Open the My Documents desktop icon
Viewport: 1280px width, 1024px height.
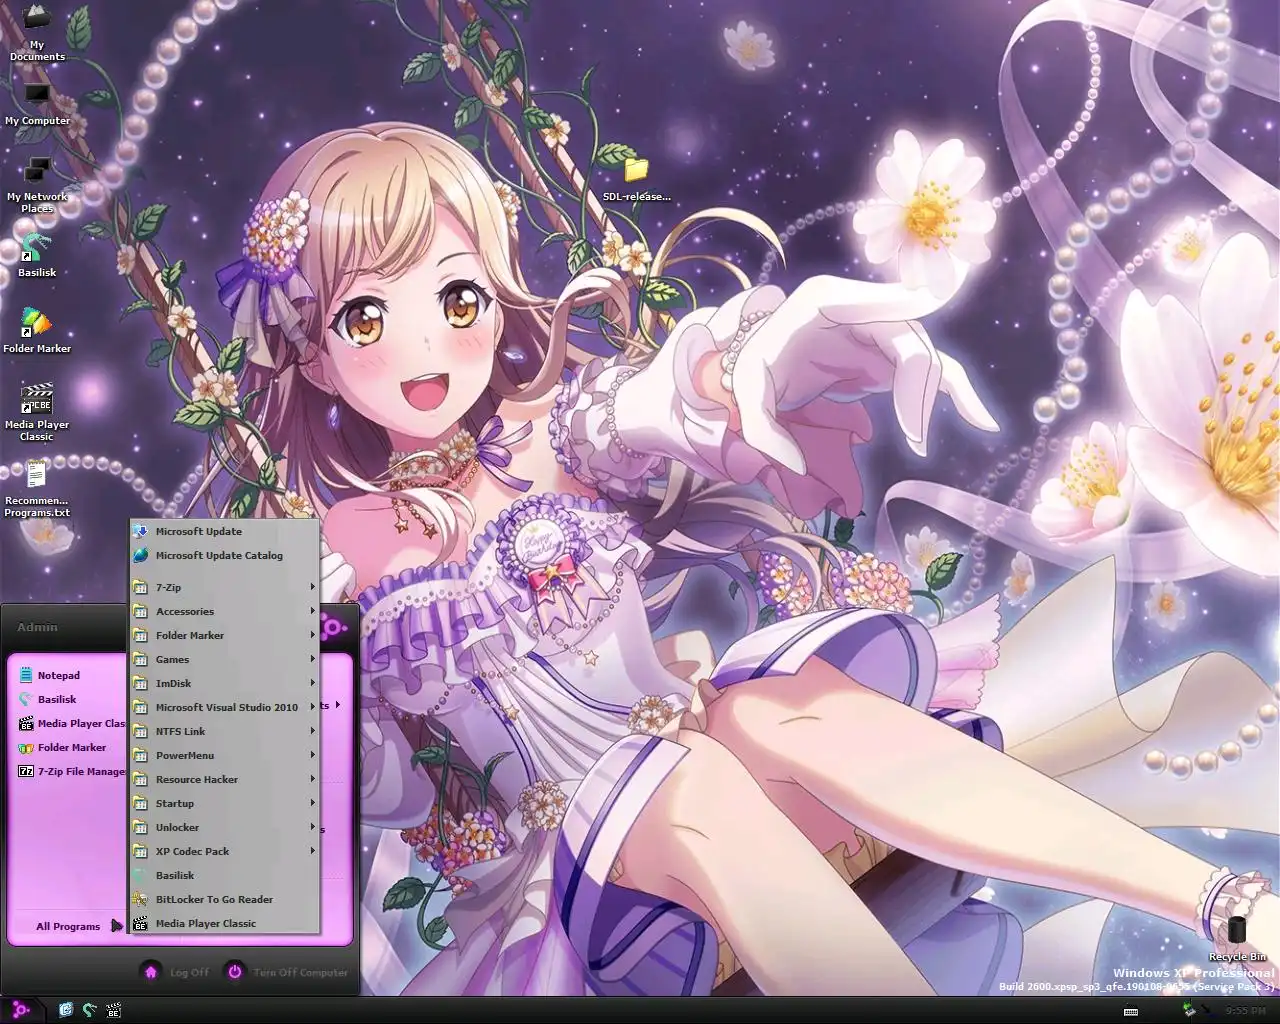(x=37, y=32)
